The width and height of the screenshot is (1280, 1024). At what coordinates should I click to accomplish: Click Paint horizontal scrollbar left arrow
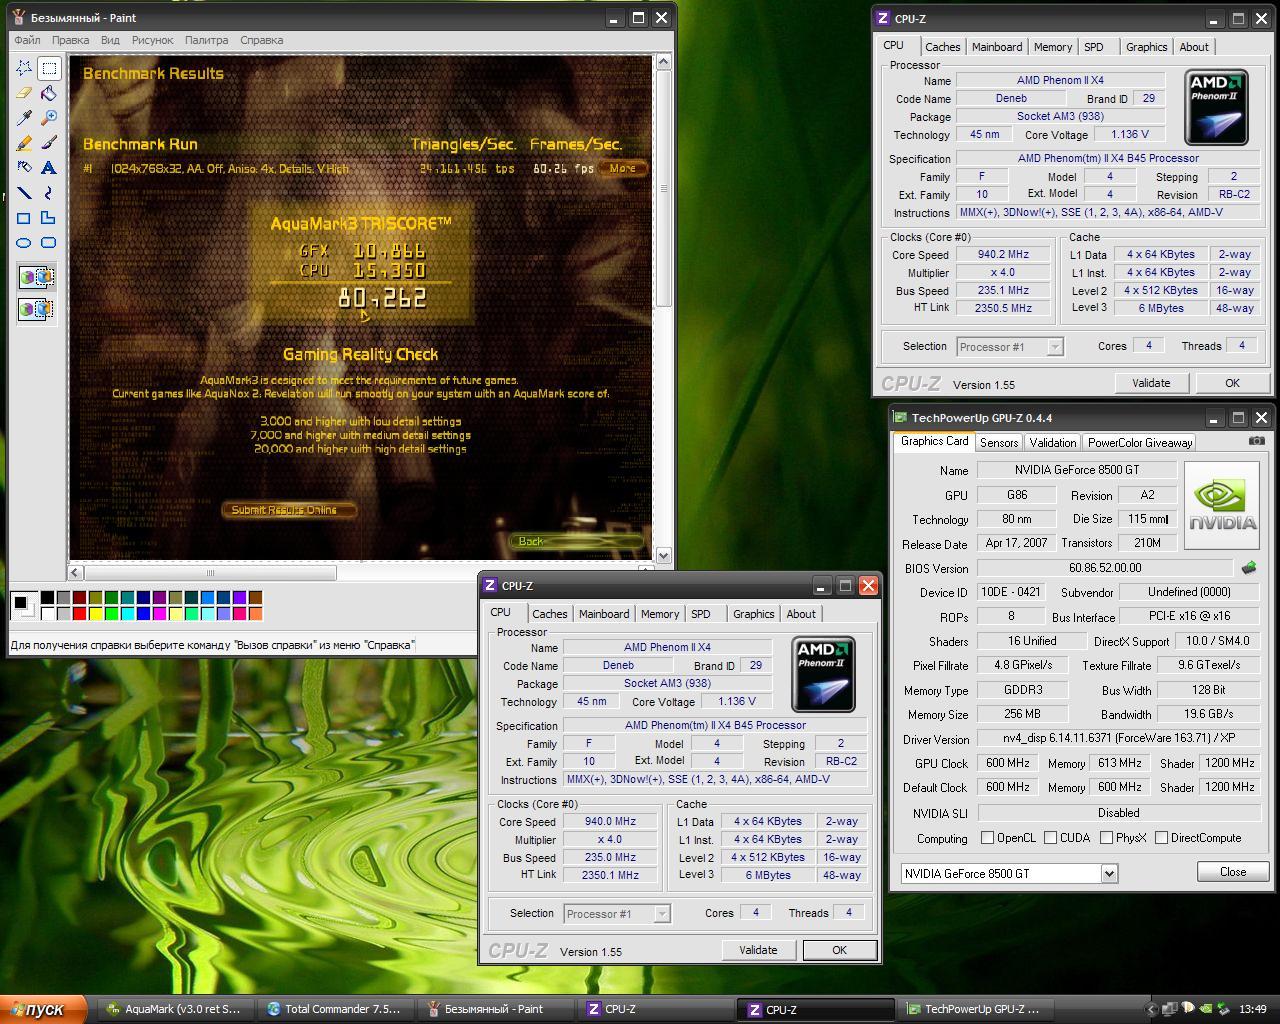pyautogui.click(x=76, y=573)
